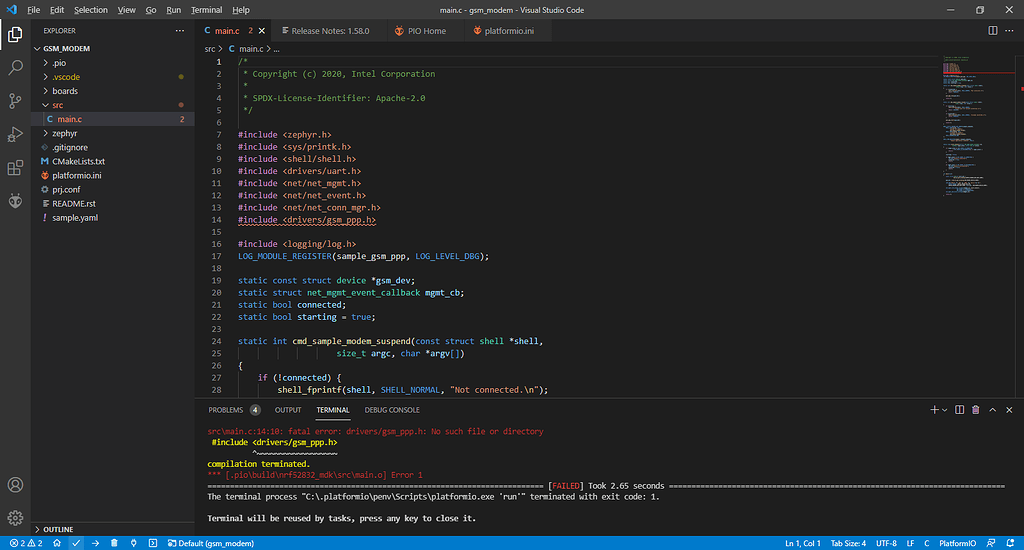Open the Terminal menu in menu bar
The image size is (1024, 550).
click(x=206, y=9)
